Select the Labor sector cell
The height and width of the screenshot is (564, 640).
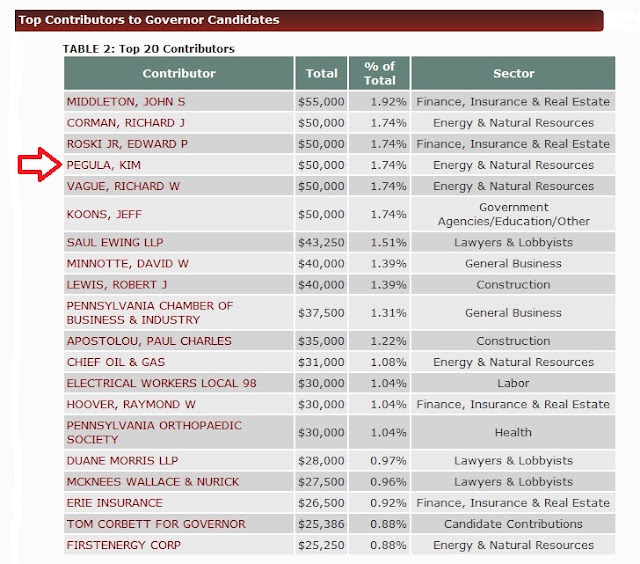[513, 383]
